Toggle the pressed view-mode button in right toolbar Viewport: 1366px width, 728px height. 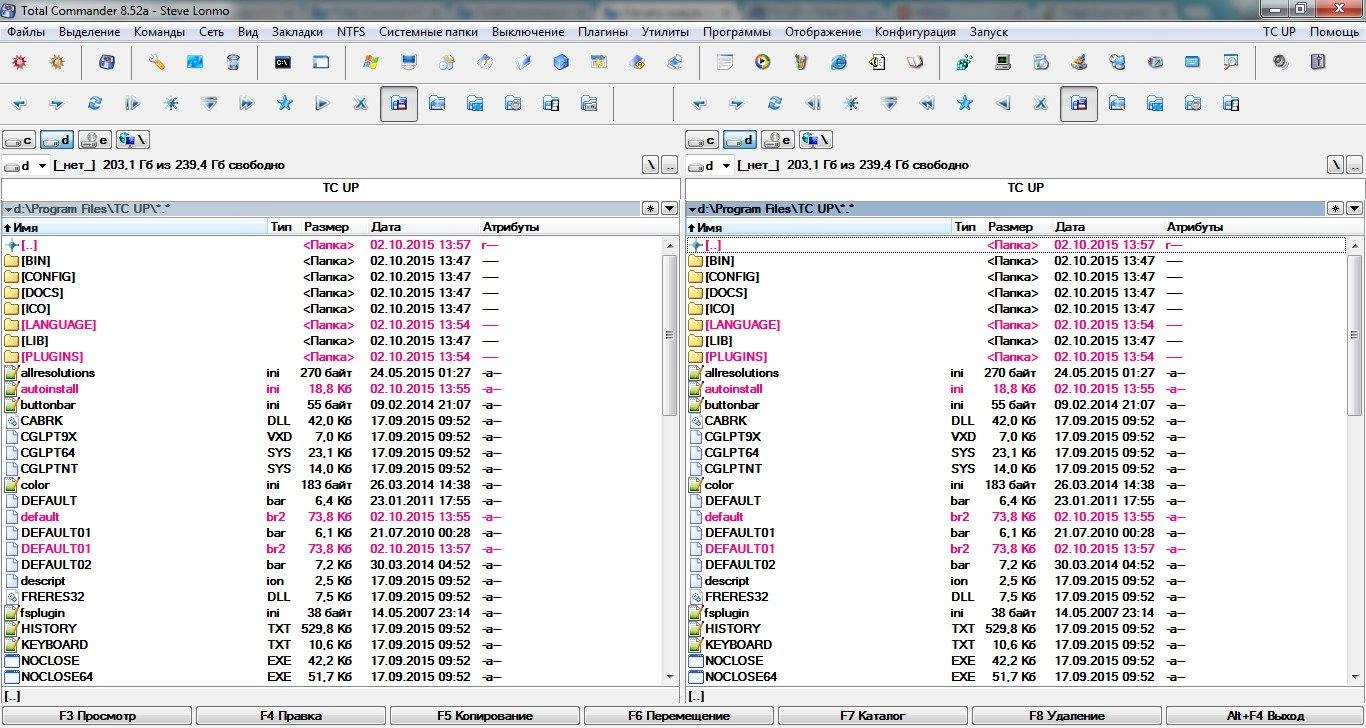pos(1079,103)
